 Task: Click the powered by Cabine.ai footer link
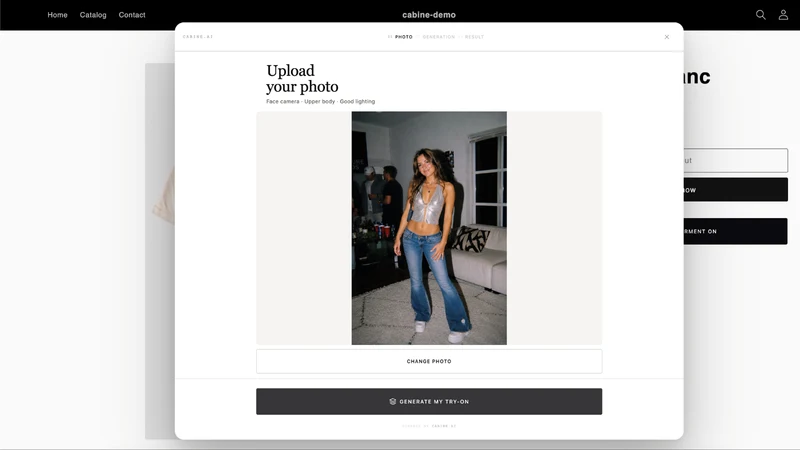[x=429, y=426]
